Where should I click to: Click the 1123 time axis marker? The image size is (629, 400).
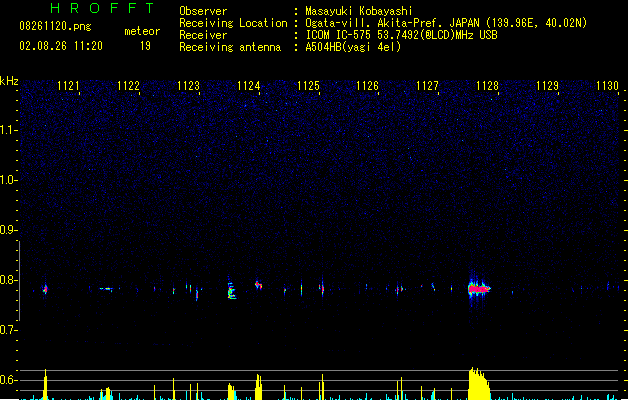pyautogui.click(x=189, y=86)
